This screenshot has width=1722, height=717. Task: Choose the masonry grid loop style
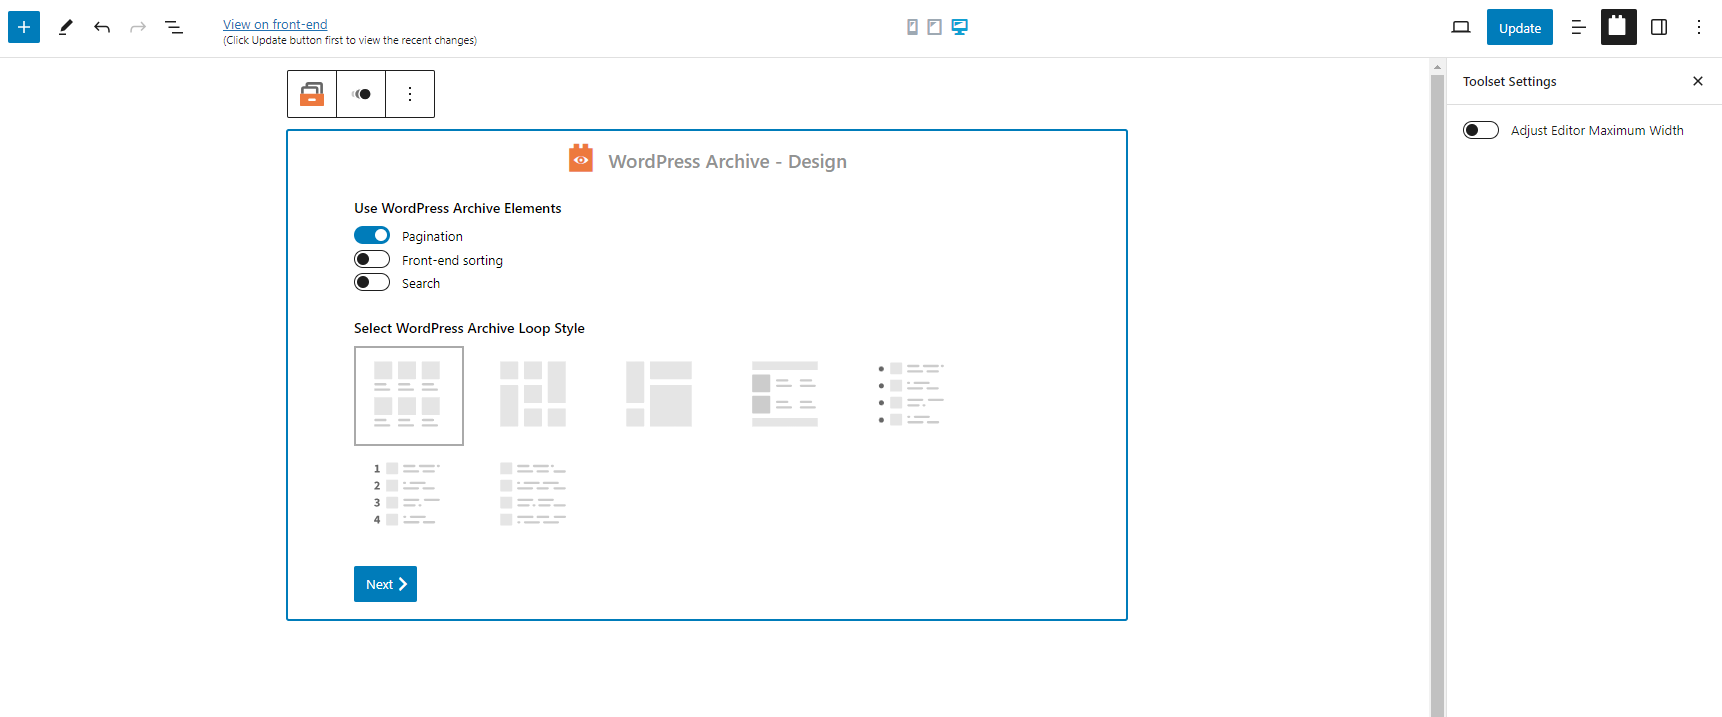(533, 394)
